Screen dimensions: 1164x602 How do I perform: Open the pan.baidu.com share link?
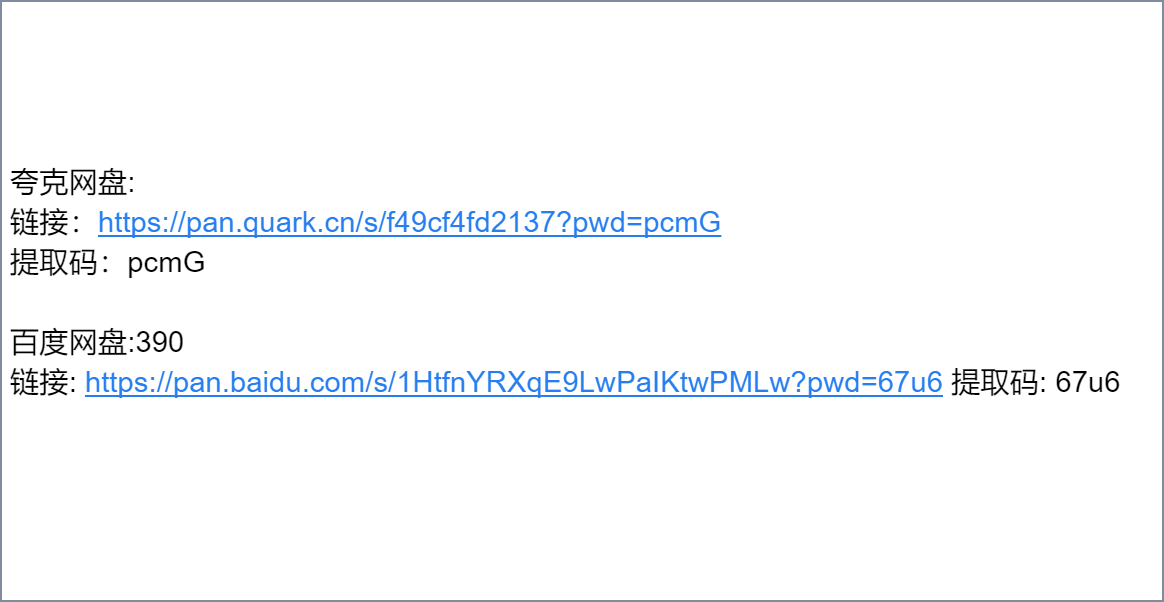514,382
